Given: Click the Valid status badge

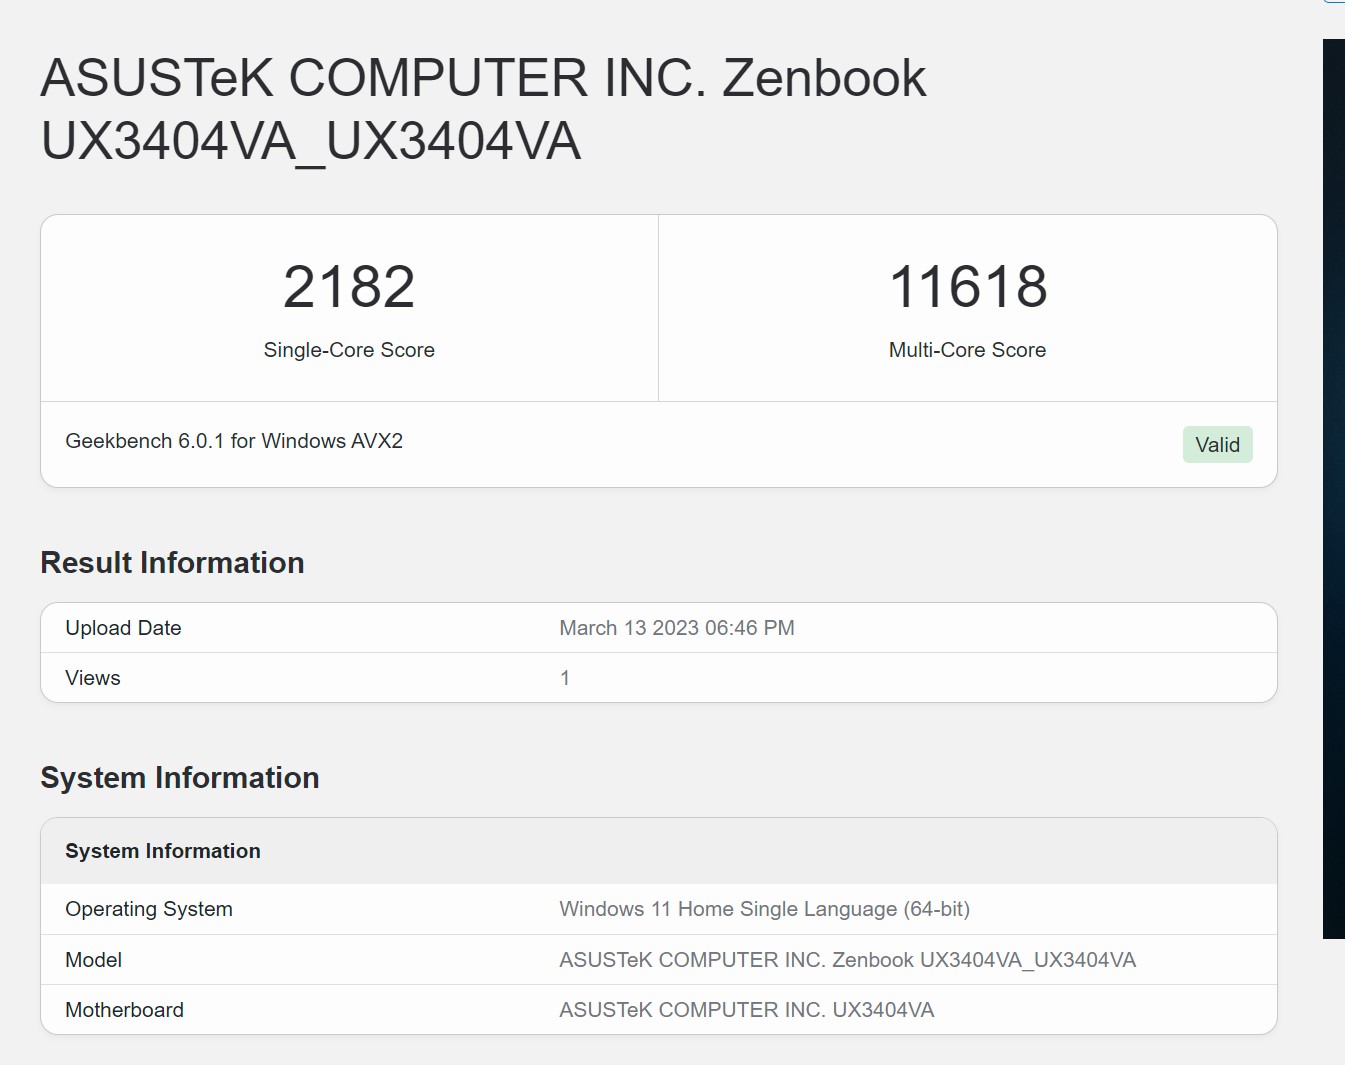Looking at the screenshot, I should click(x=1217, y=445).
